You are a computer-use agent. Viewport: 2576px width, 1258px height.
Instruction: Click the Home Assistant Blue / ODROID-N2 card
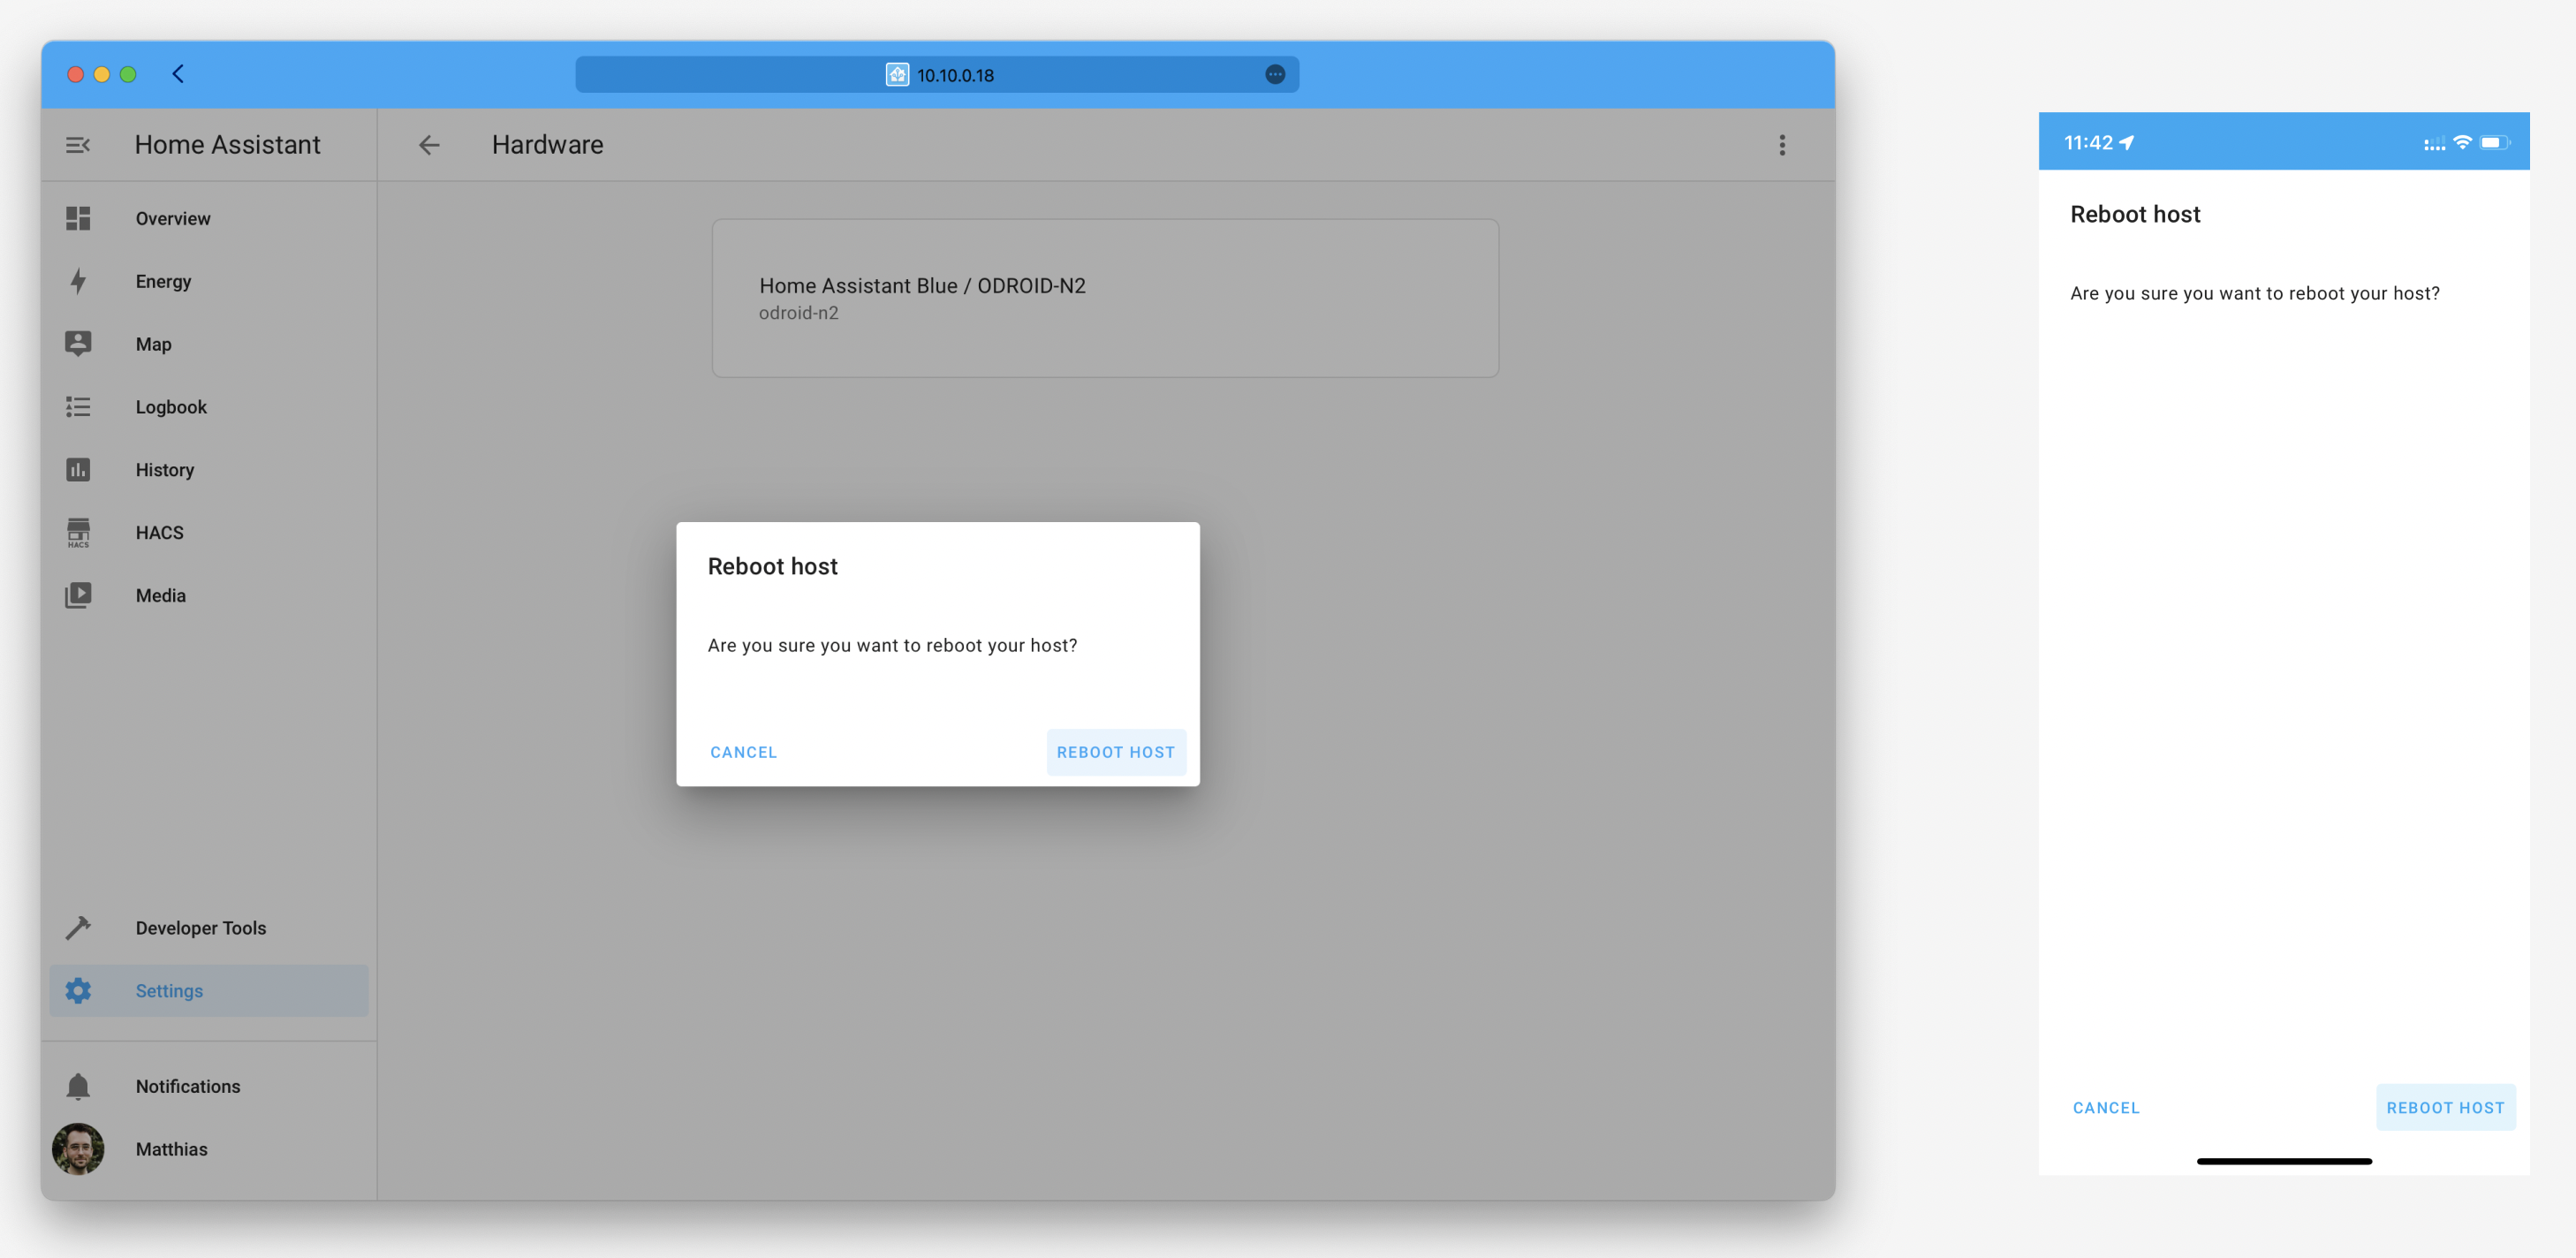coord(1105,298)
